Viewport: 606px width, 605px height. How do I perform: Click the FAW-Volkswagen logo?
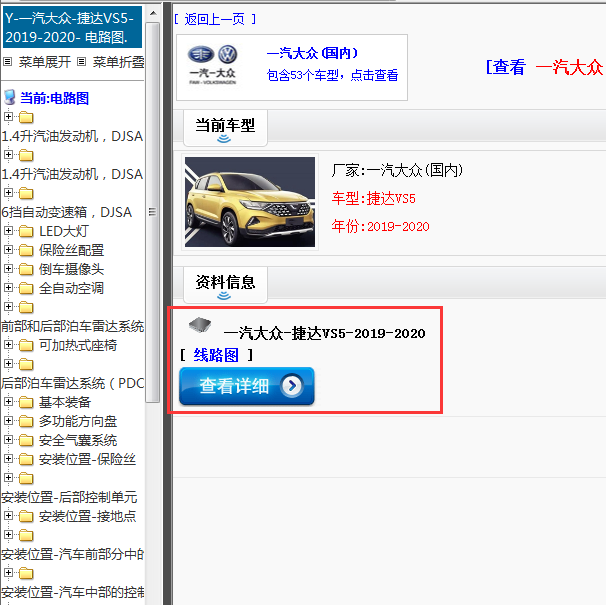click(x=212, y=65)
